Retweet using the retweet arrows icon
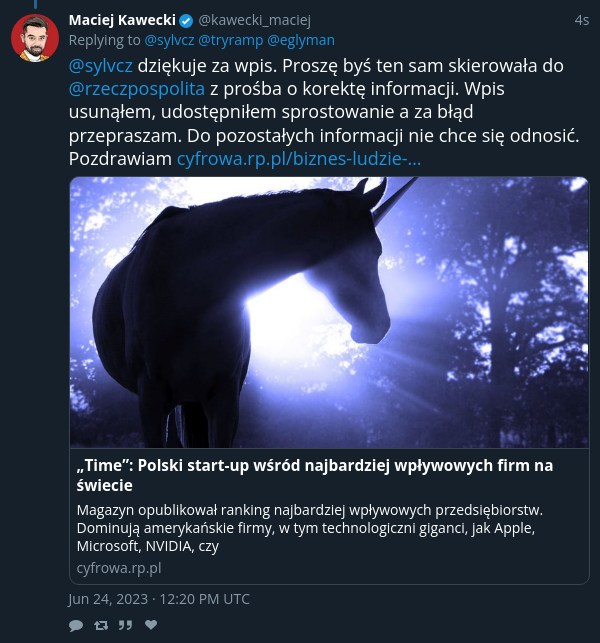 click(101, 625)
